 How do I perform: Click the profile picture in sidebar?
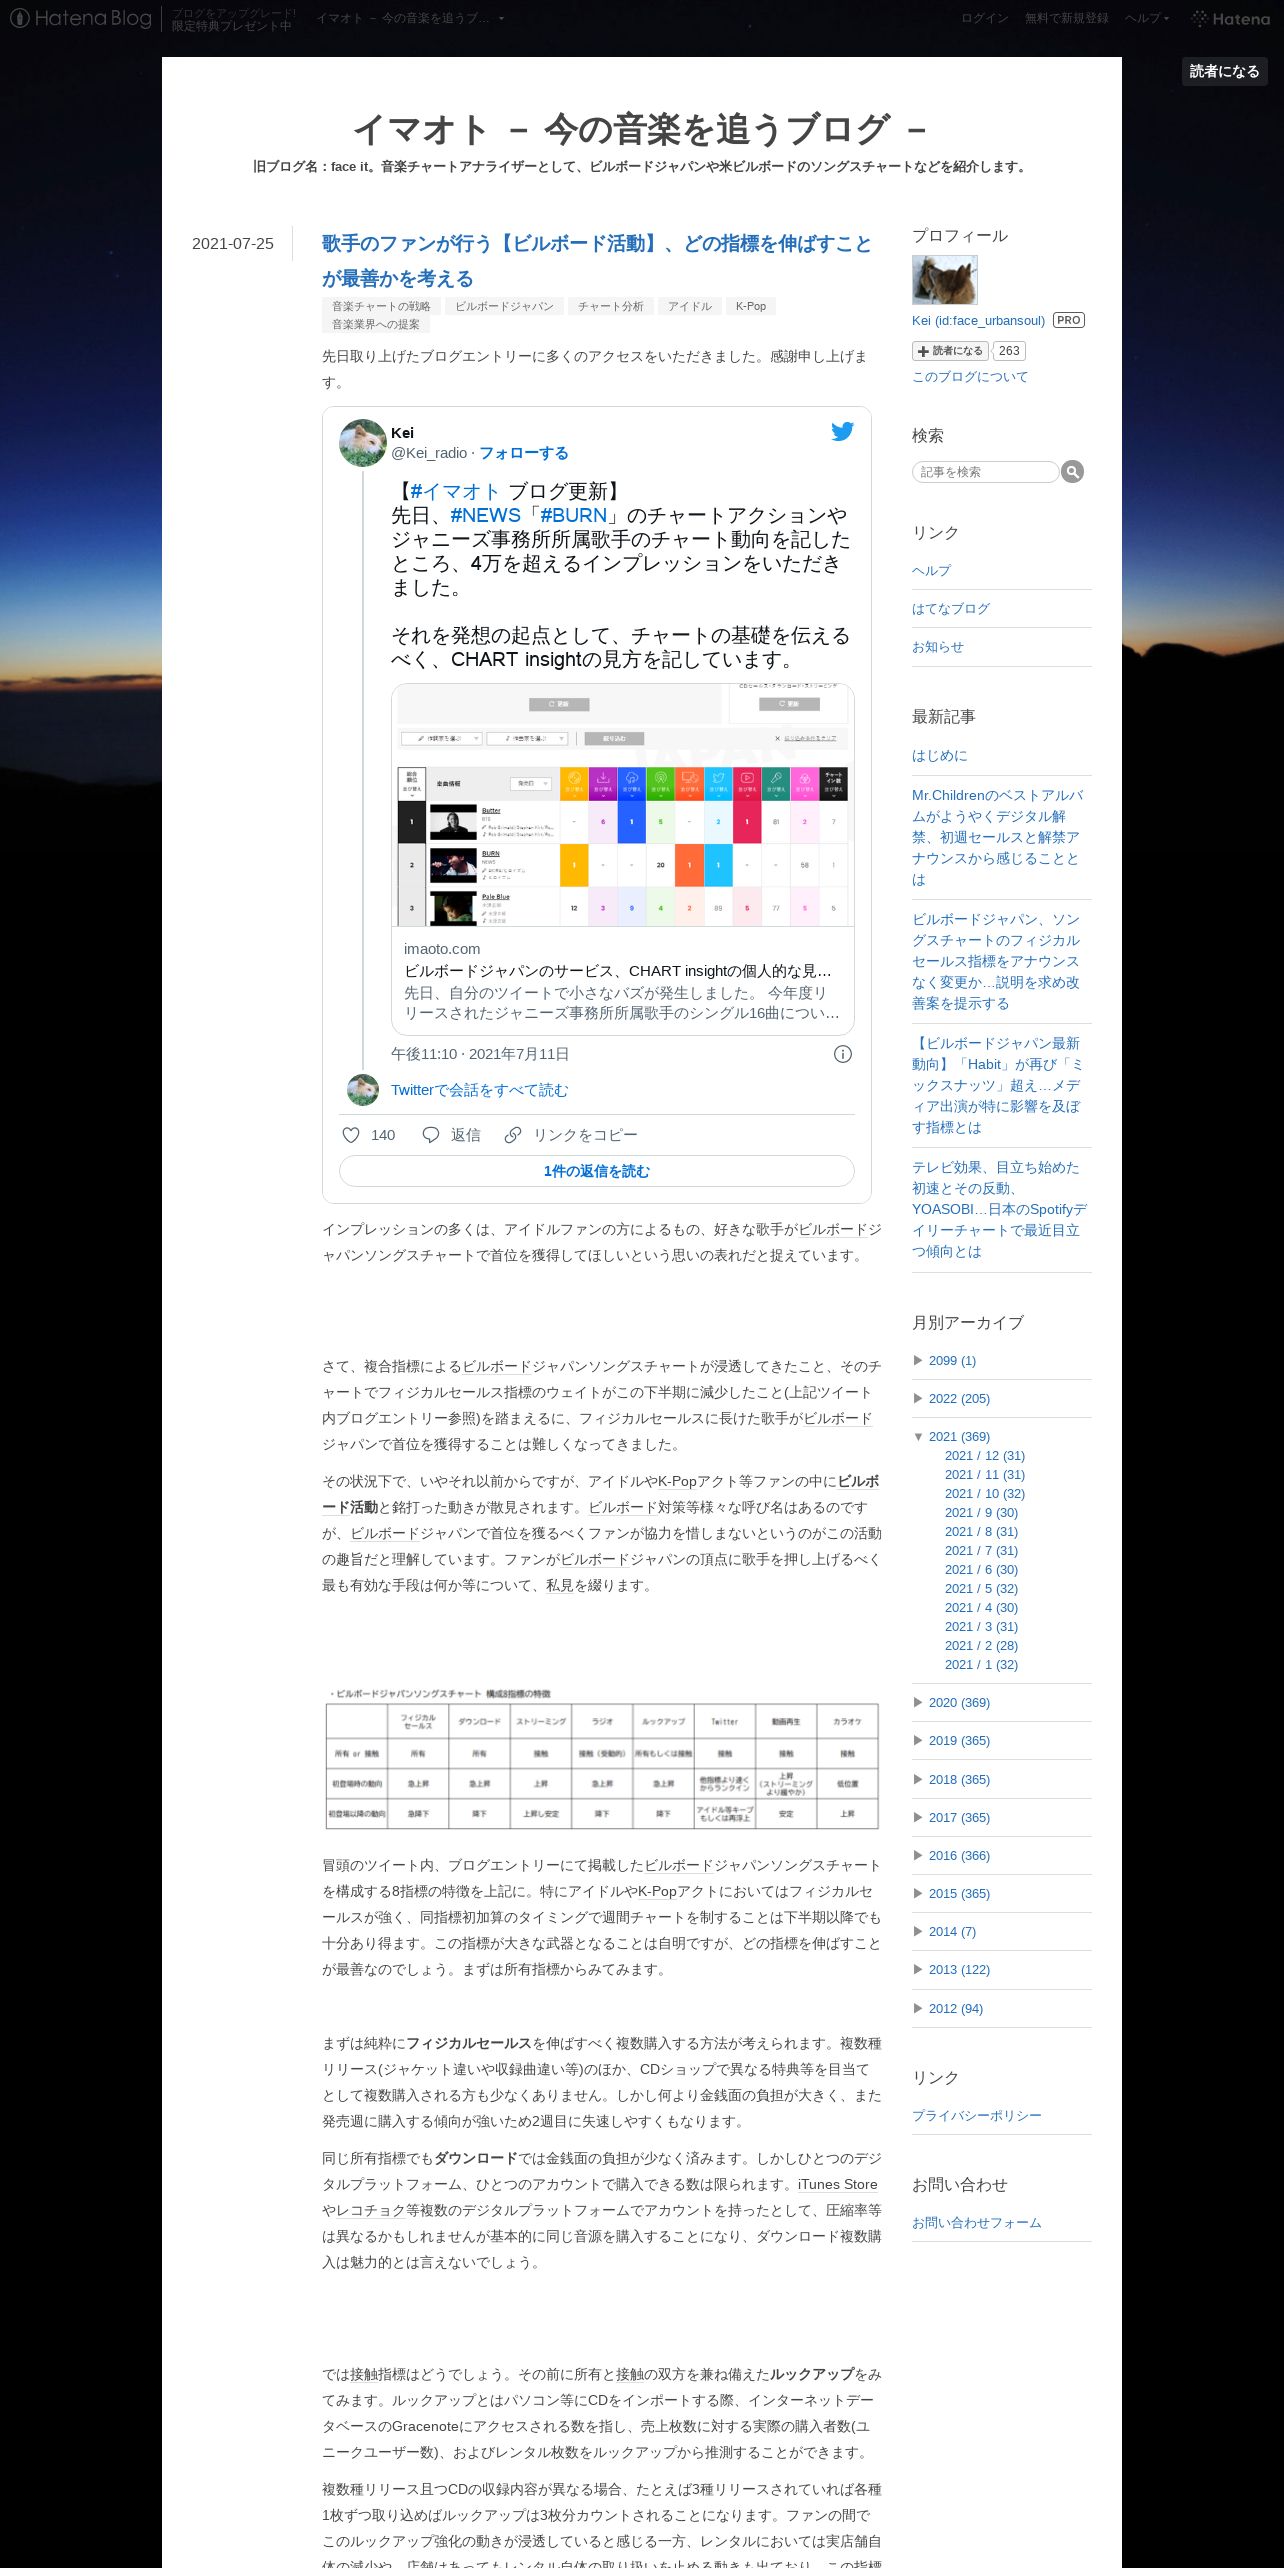click(x=944, y=280)
